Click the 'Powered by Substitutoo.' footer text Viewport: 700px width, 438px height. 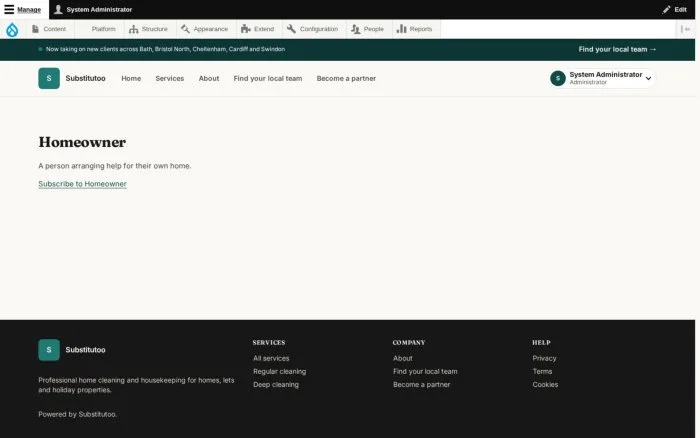pyautogui.click(x=78, y=414)
